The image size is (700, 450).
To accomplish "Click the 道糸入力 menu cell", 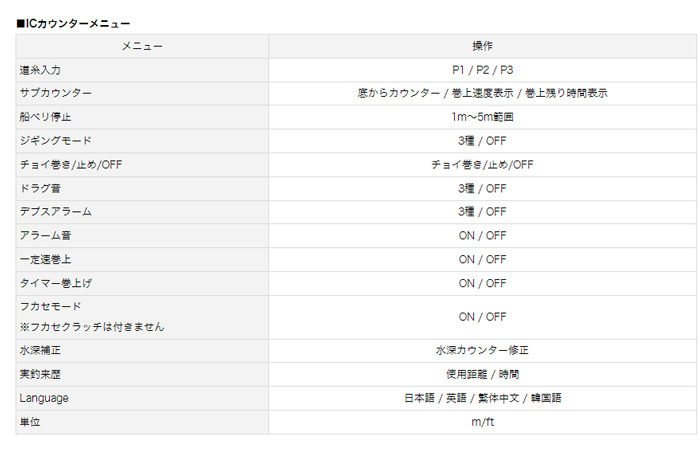I will [142, 70].
